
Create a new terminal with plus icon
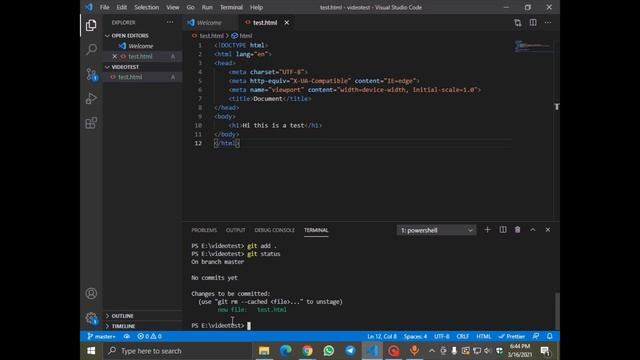pyautogui.click(x=487, y=230)
